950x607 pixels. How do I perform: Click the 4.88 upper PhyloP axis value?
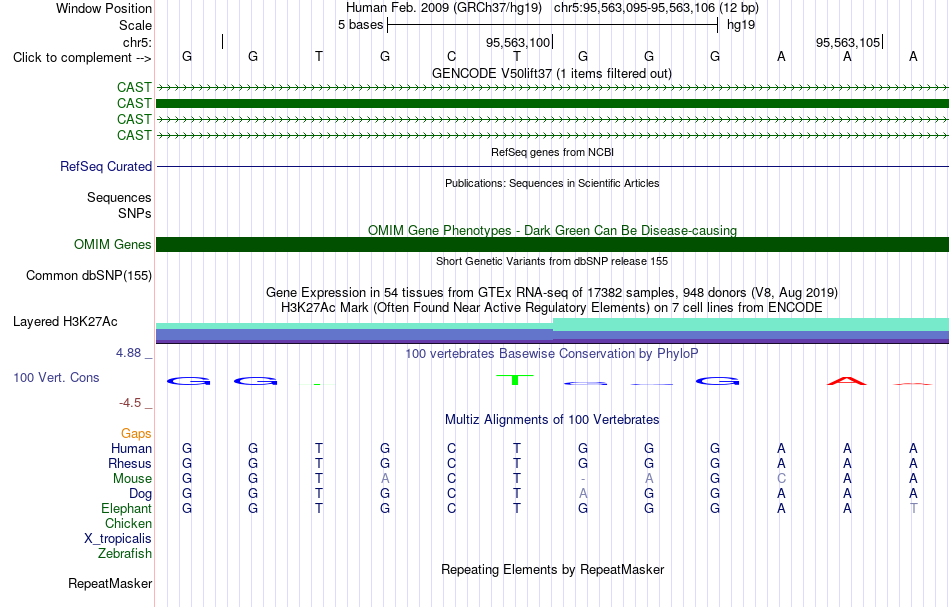(128, 353)
